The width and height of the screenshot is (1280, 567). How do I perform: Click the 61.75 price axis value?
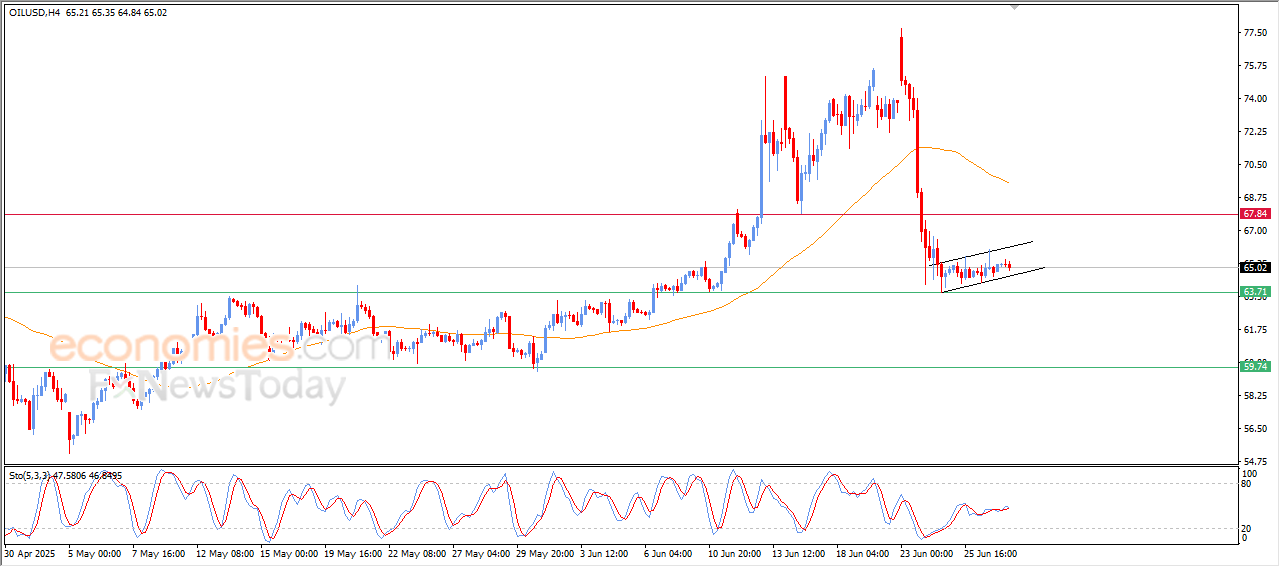[1256, 330]
